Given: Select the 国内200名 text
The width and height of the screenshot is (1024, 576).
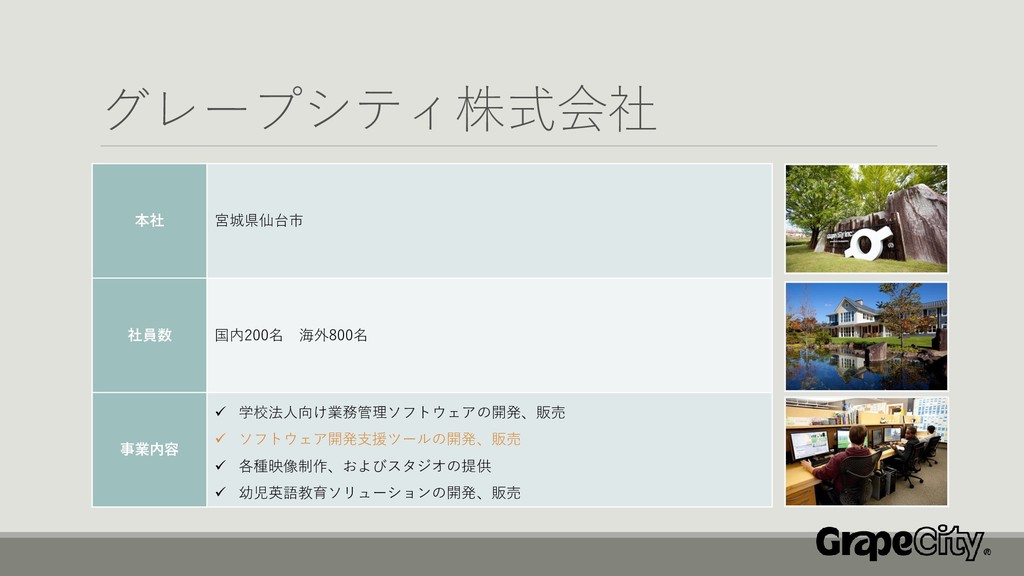Looking at the screenshot, I should coord(249,335).
